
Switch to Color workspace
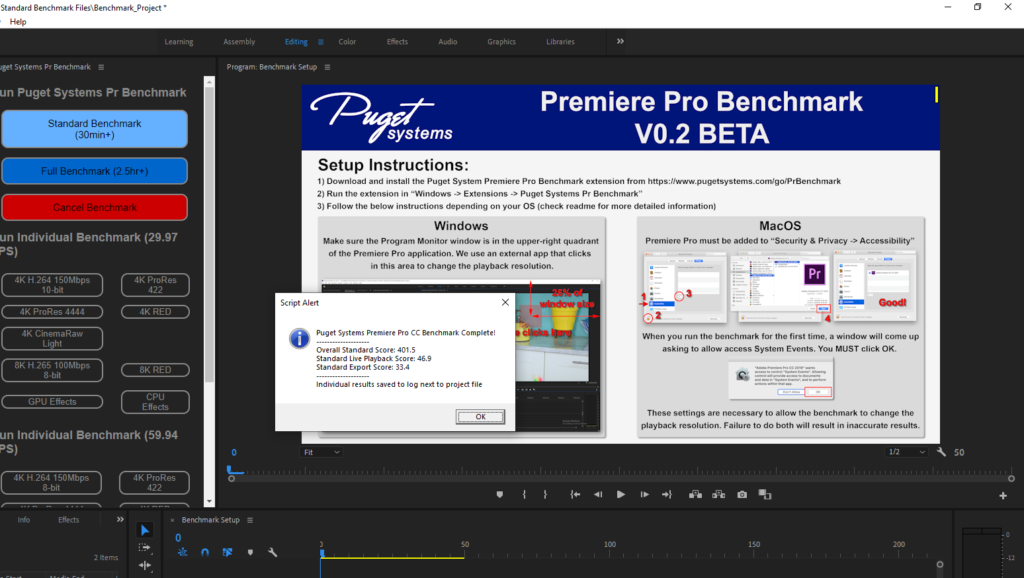click(x=347, y=42)
